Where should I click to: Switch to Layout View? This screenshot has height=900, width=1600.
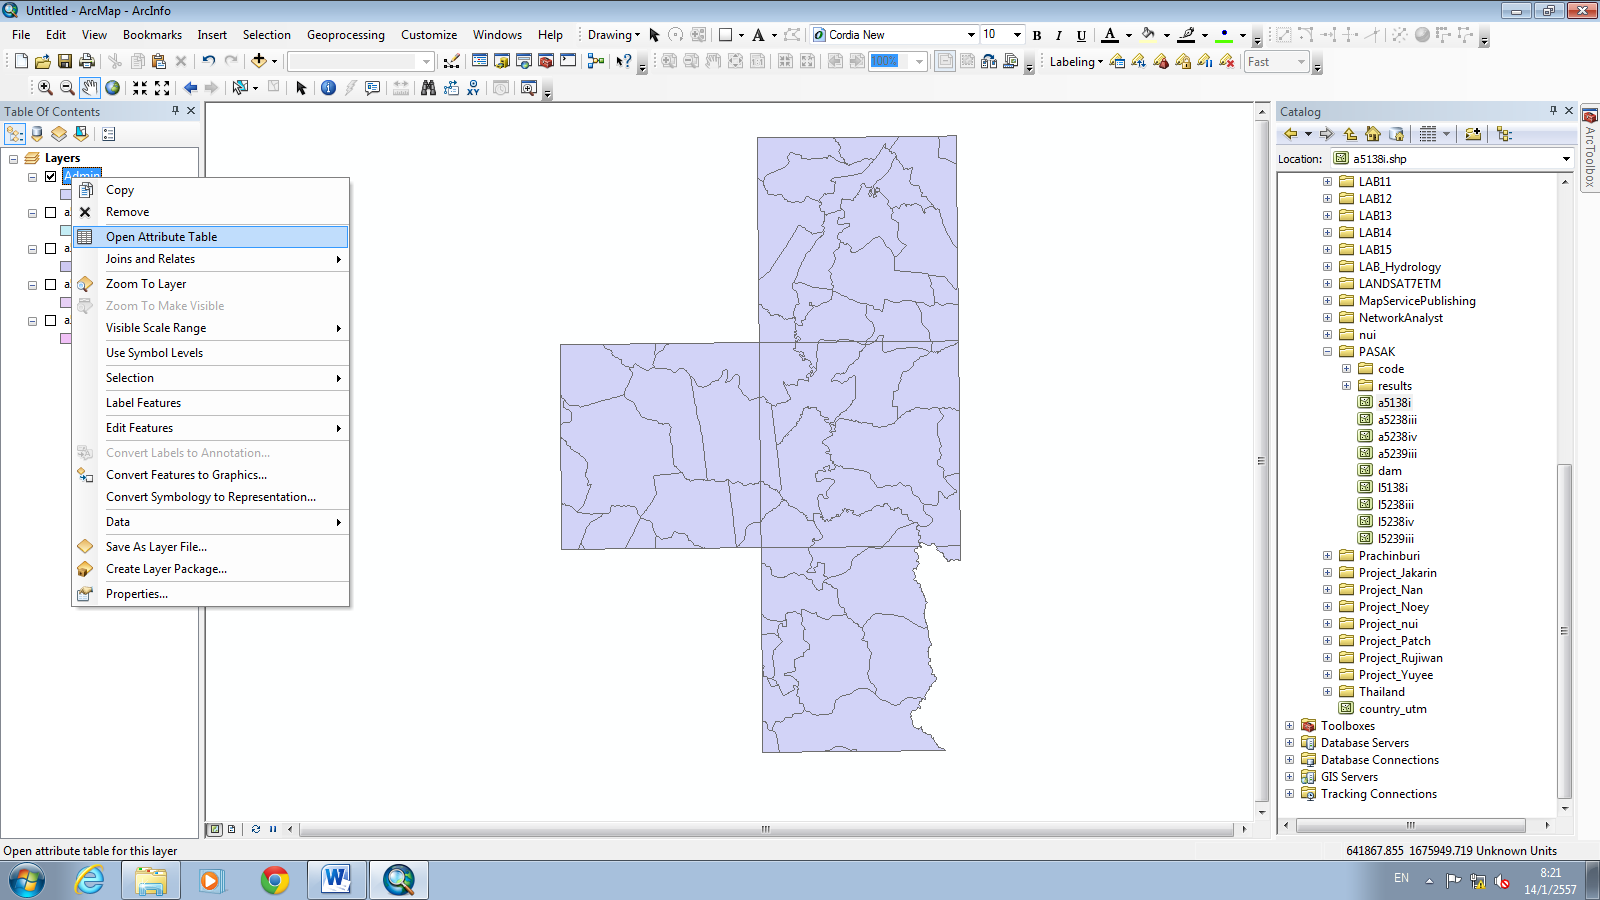tap(232, 829)
